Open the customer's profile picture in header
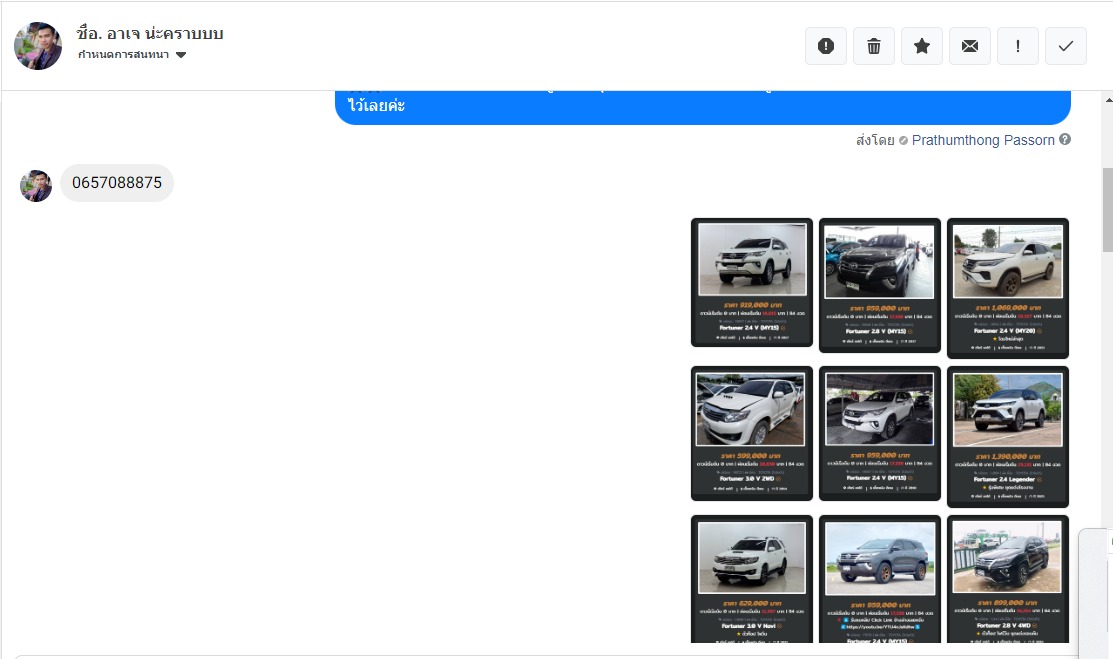The width and height of the screenshot is (1113, 659). (x=38, y=46)
